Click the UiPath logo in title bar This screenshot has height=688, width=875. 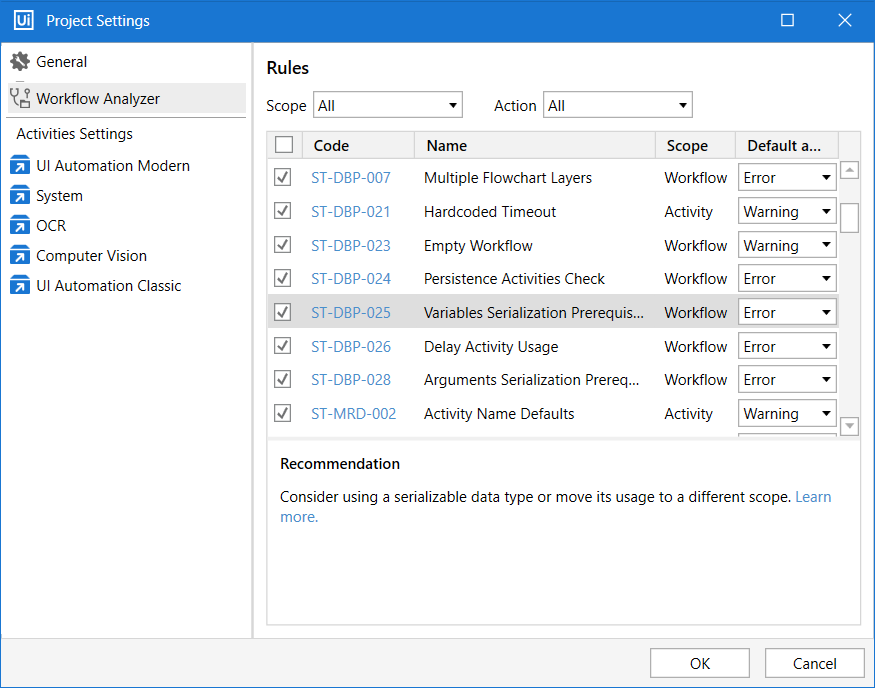coord(24,20)
